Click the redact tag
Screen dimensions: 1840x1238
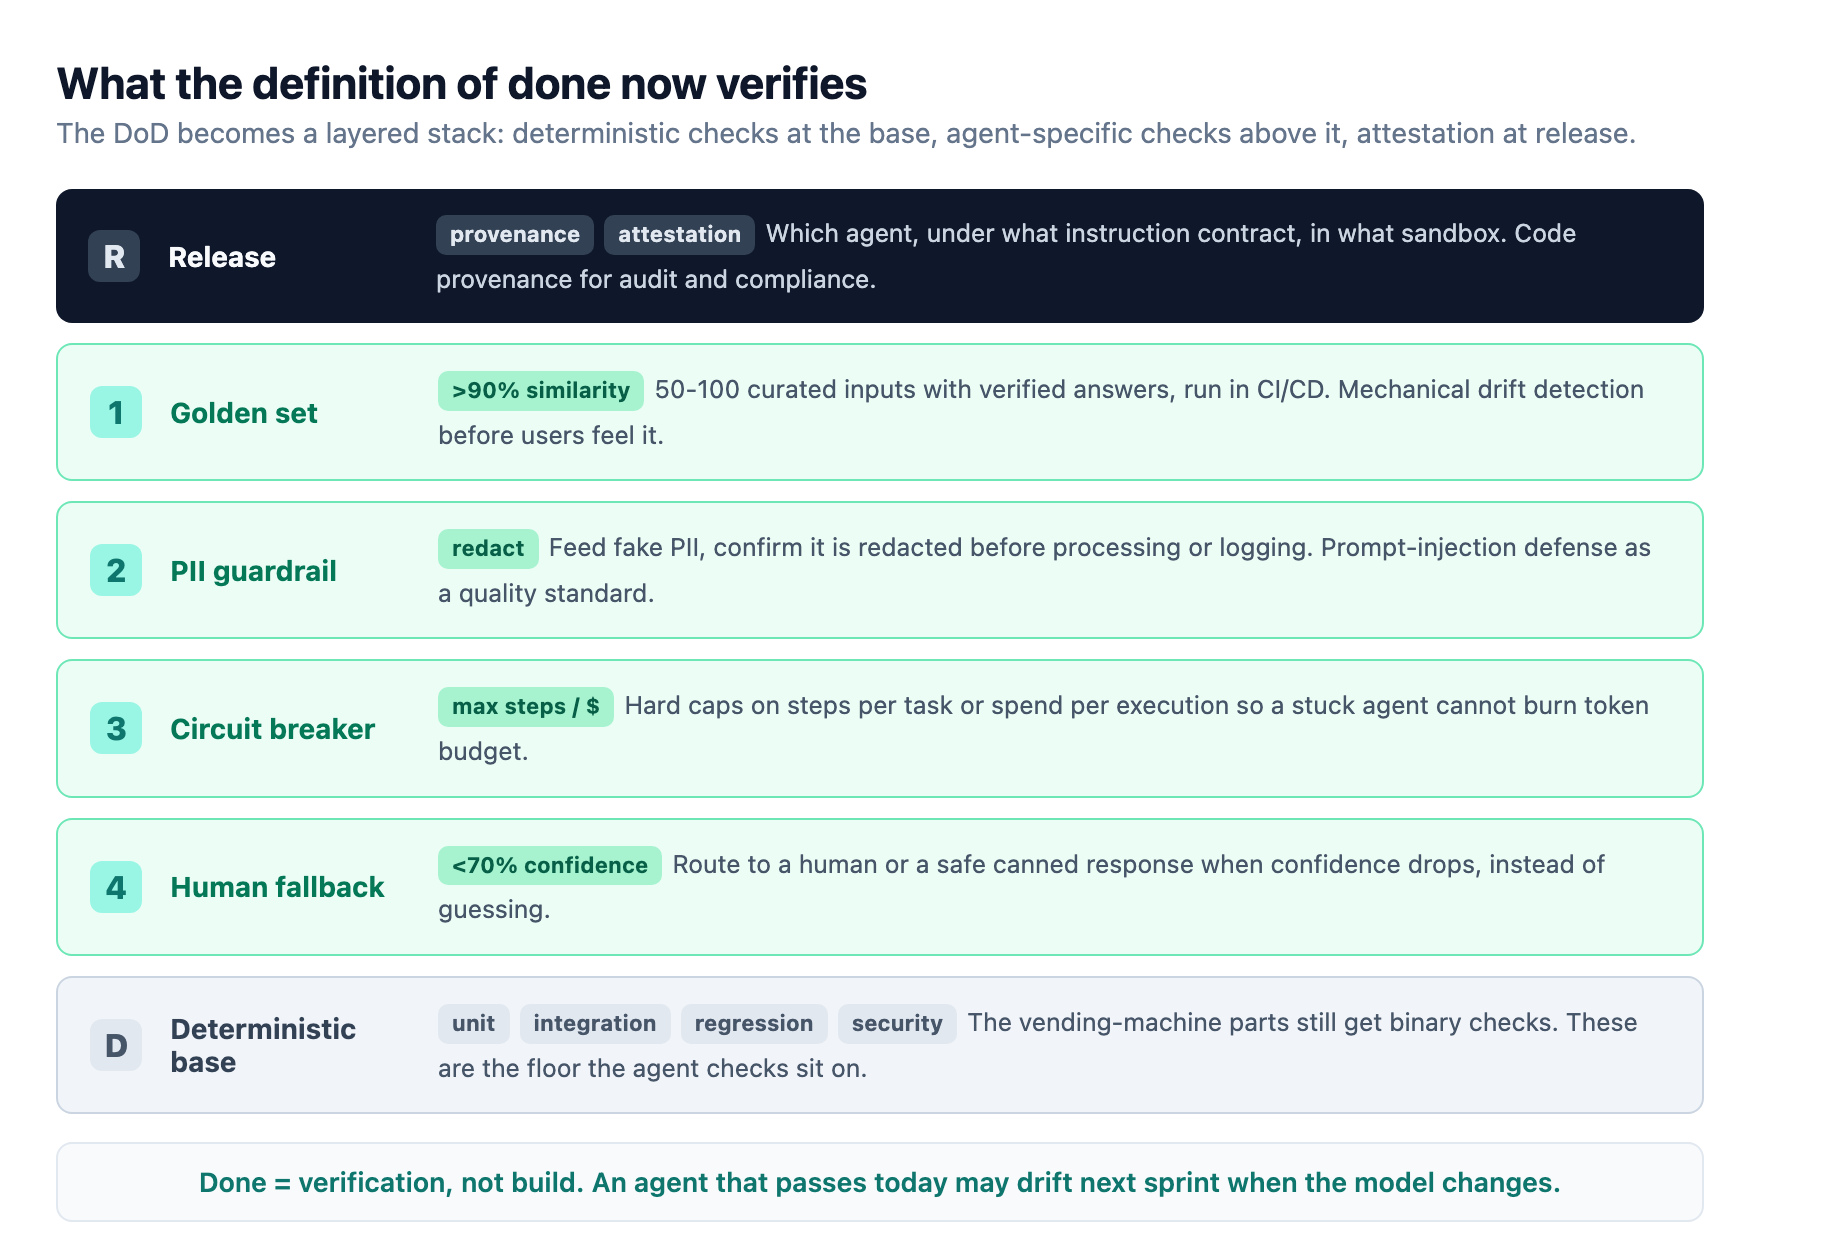pyautogui.click(x=488, y=548)
